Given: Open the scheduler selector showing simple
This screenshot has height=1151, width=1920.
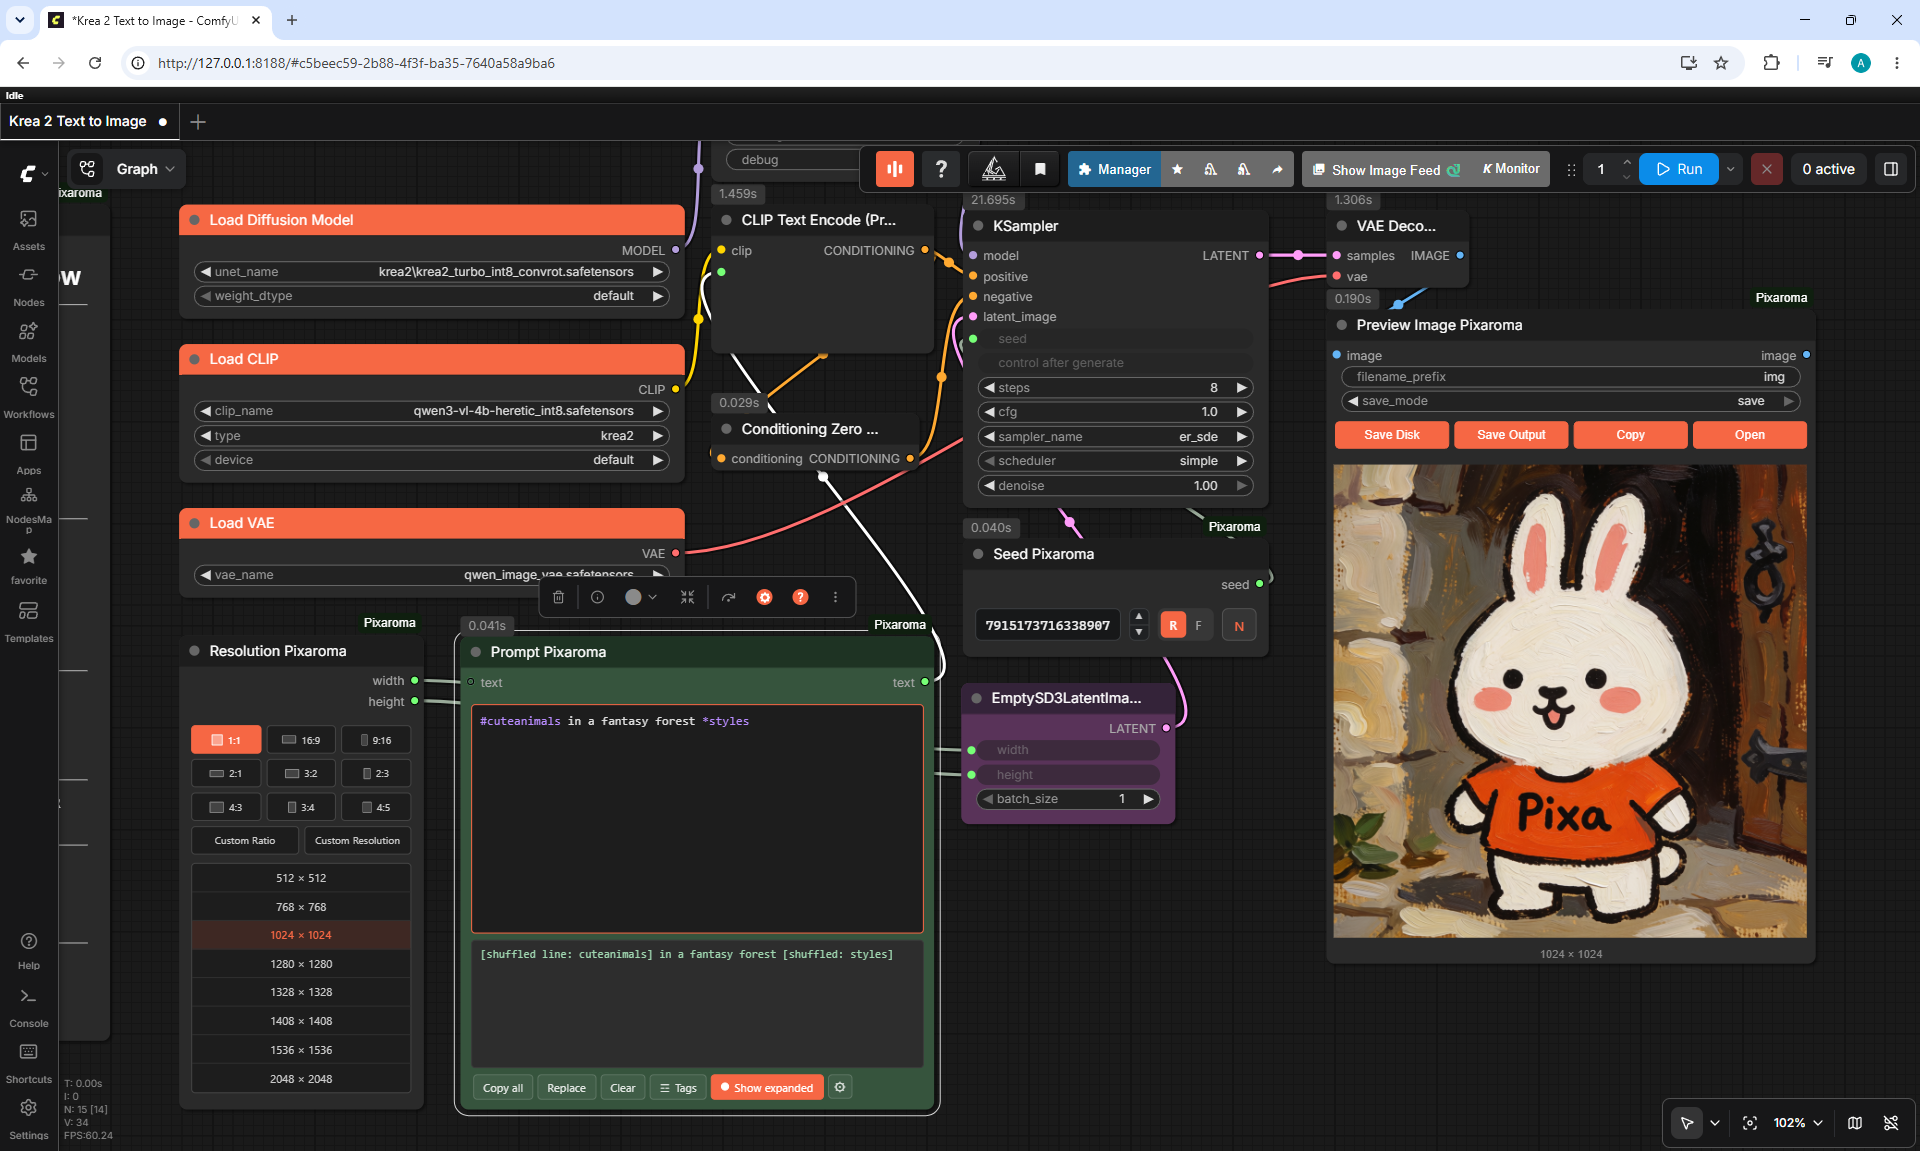Looking at the screenshot, I should pos(1115,461).
